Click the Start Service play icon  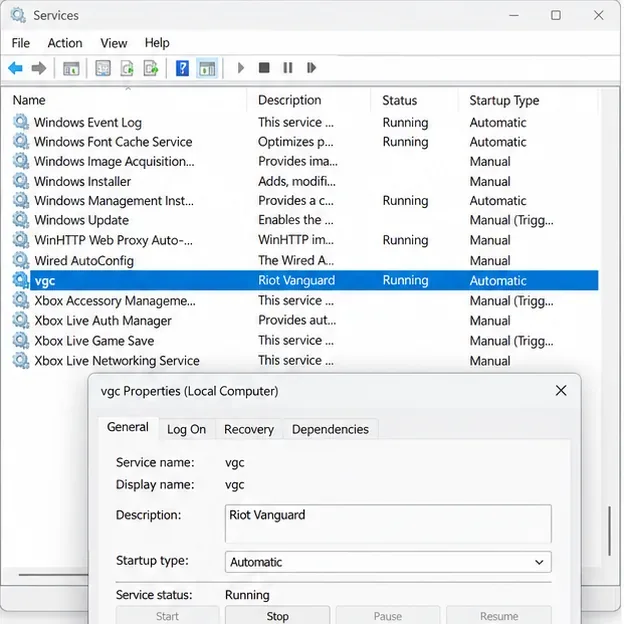240,68
